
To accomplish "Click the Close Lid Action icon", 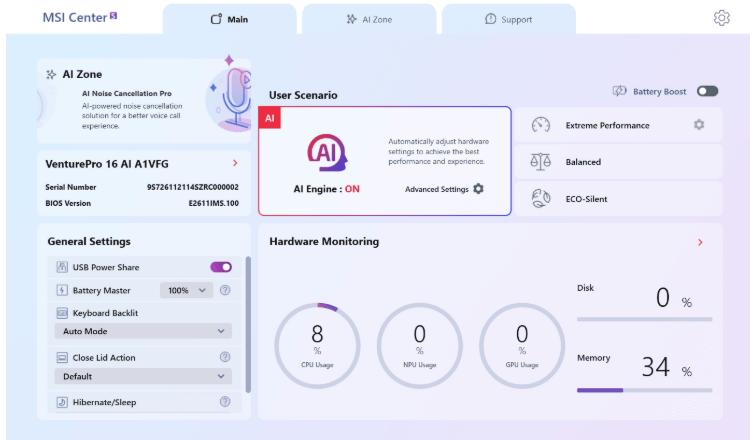I will pos(62,357).
